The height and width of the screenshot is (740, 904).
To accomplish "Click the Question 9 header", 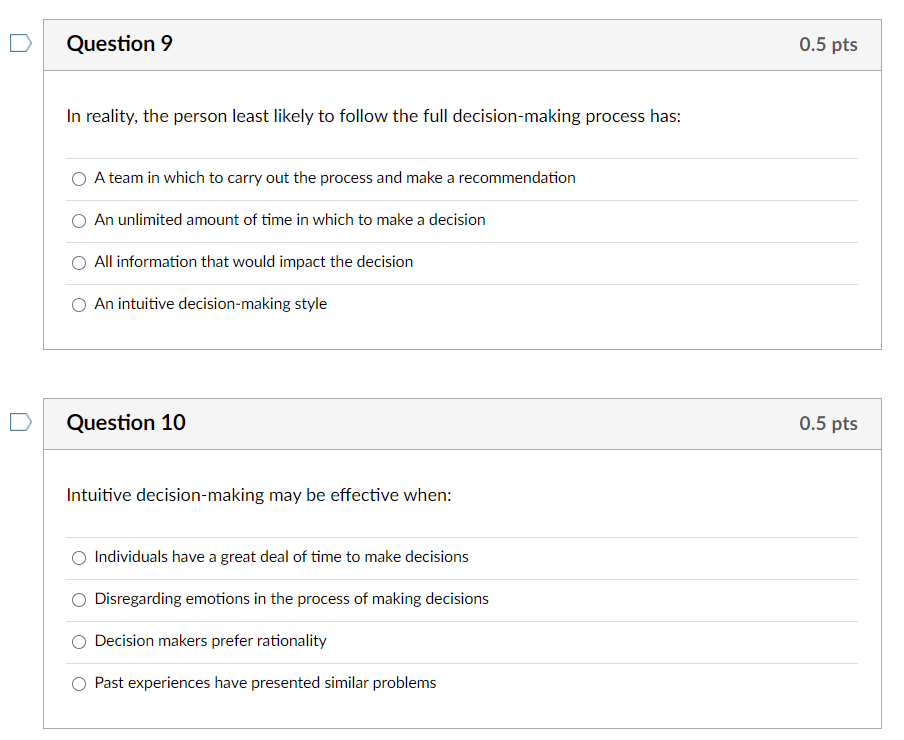I will pyautogui.click(x=119, y=44).
